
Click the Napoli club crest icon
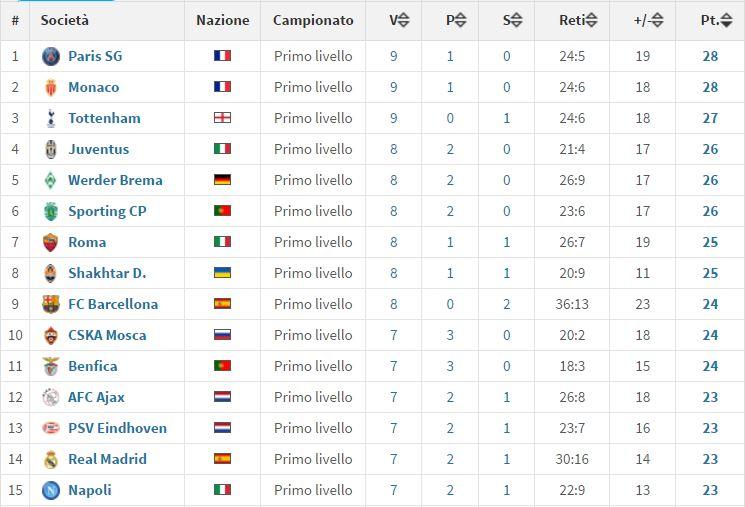click(x=51, y=490)
